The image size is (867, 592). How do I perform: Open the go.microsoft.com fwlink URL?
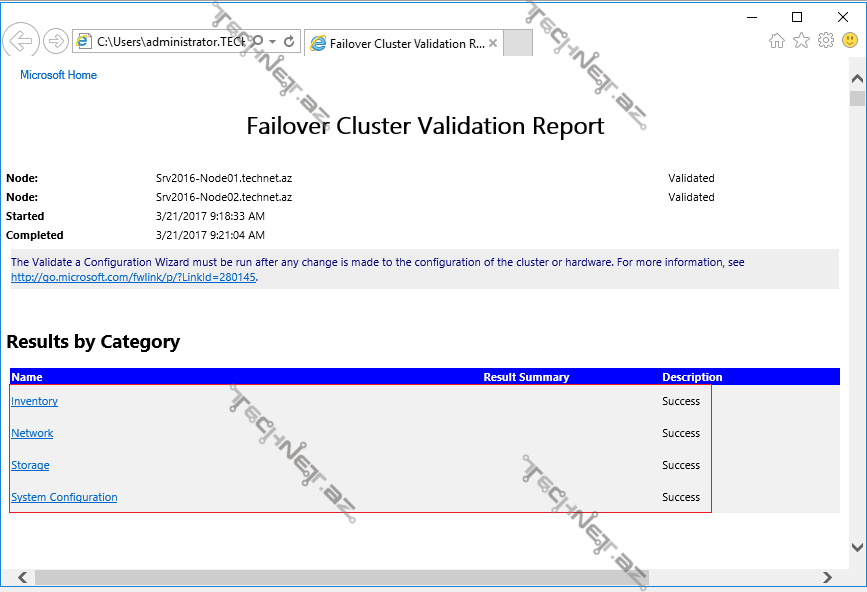(133, 277)
